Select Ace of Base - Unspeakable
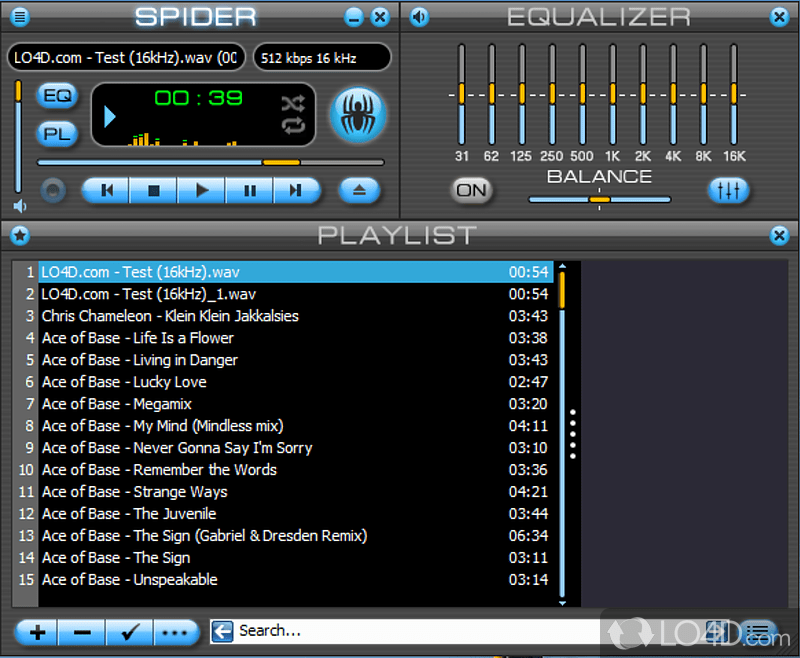The image size is (800, 658). coord(296,579)
